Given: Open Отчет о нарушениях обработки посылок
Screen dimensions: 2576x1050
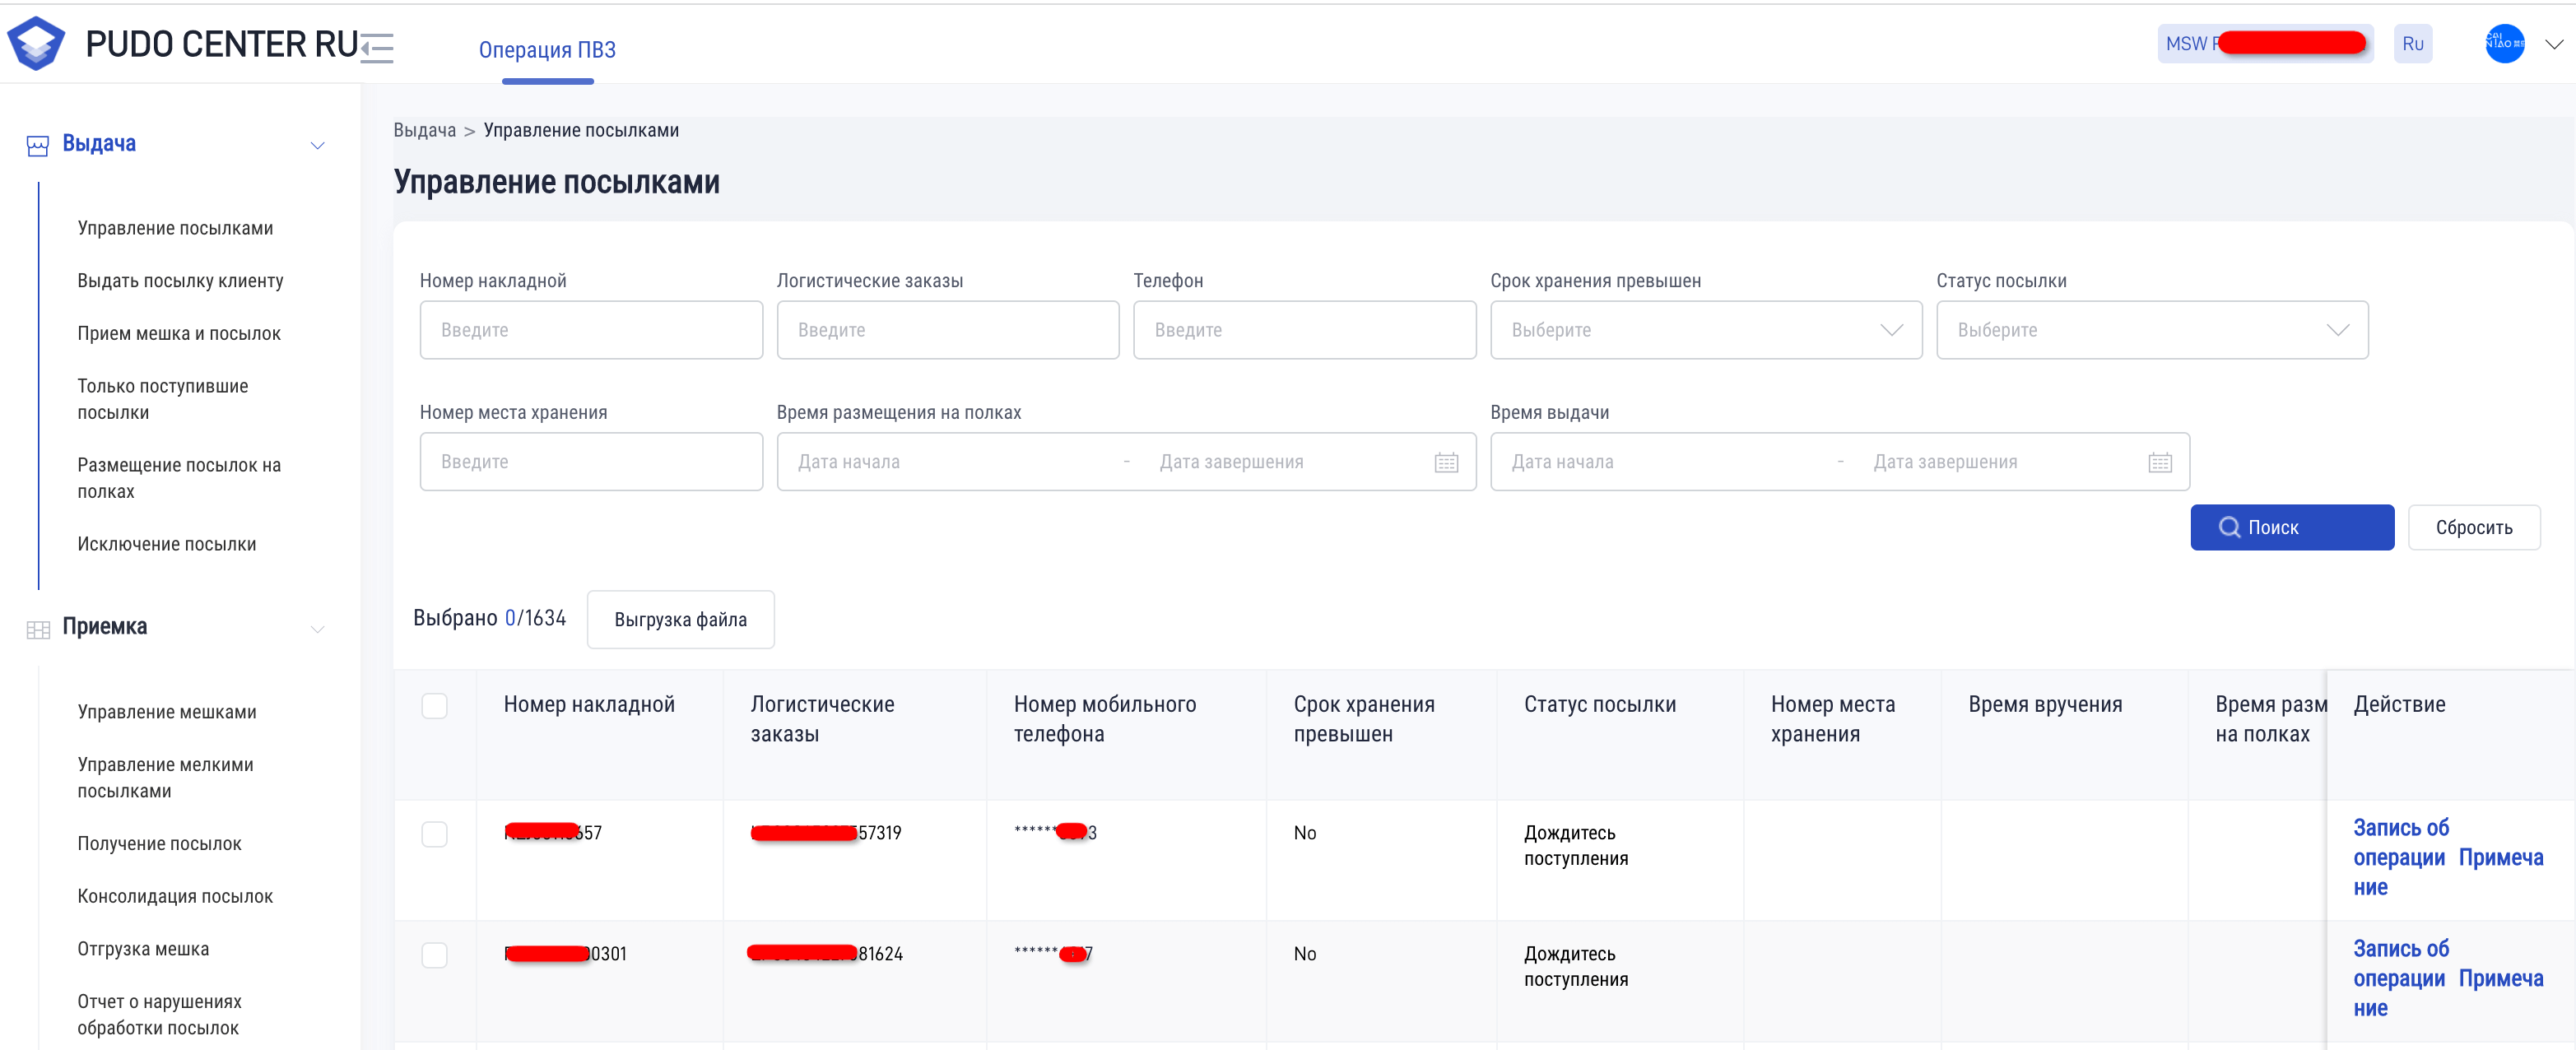Looking at the screenshot, I should click(x=159, y=1015).
